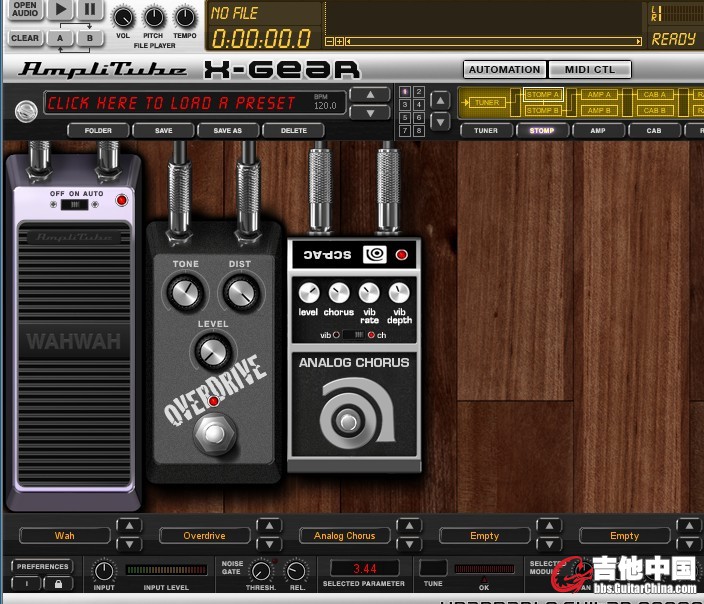Set loop point B
Image resolution: width=704 pixels, height=604 pixels.
click(90, 38)
